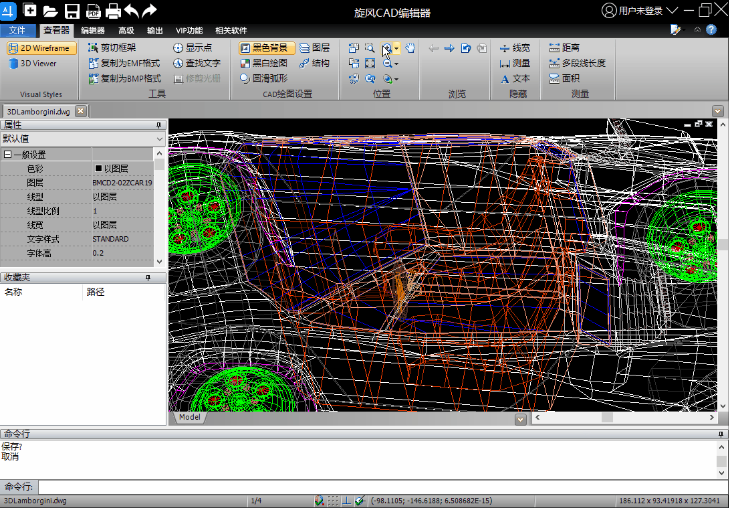This screenshot has height=510, width=729.
Task: Toggle 黑色背景 black background option
Action: (266, 47)
